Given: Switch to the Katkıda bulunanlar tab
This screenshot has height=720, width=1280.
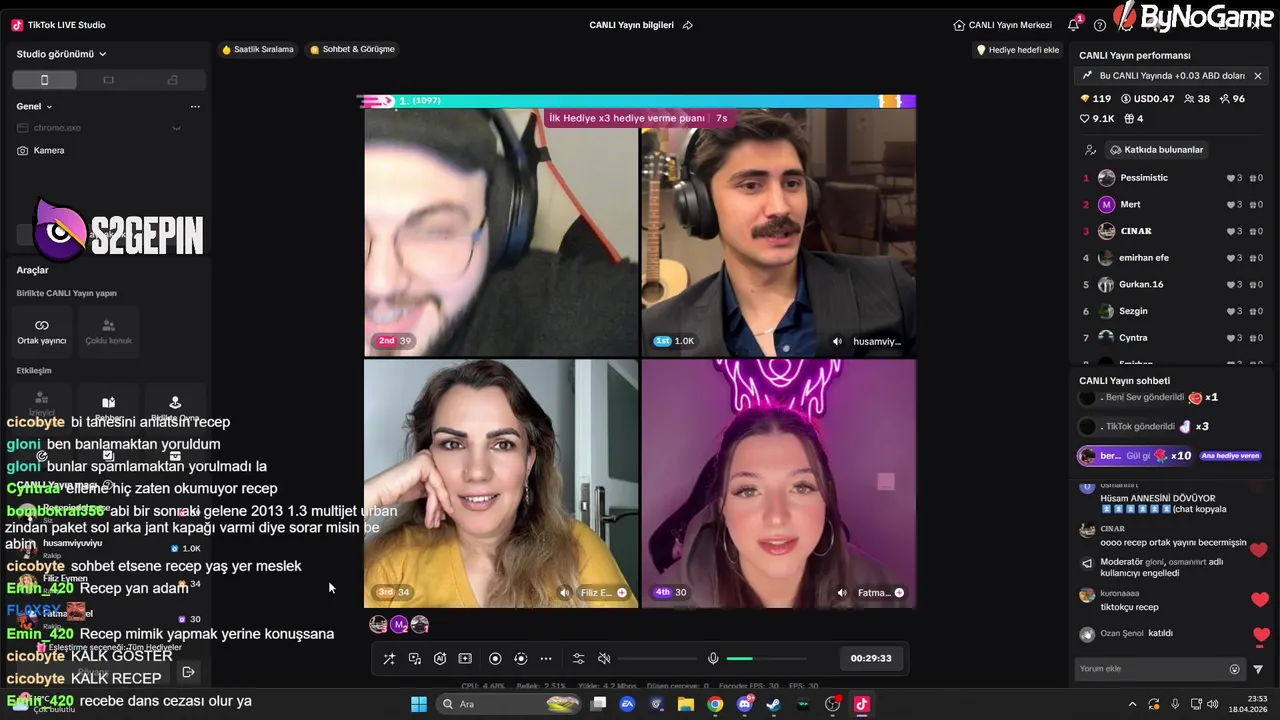Looking at the screenshot, I should click(x=1157, y=150).
